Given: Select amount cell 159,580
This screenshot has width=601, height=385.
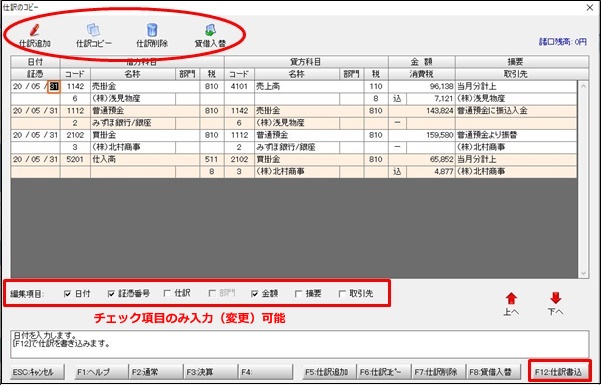Looking at the screenshot, I should click(422, 135).
